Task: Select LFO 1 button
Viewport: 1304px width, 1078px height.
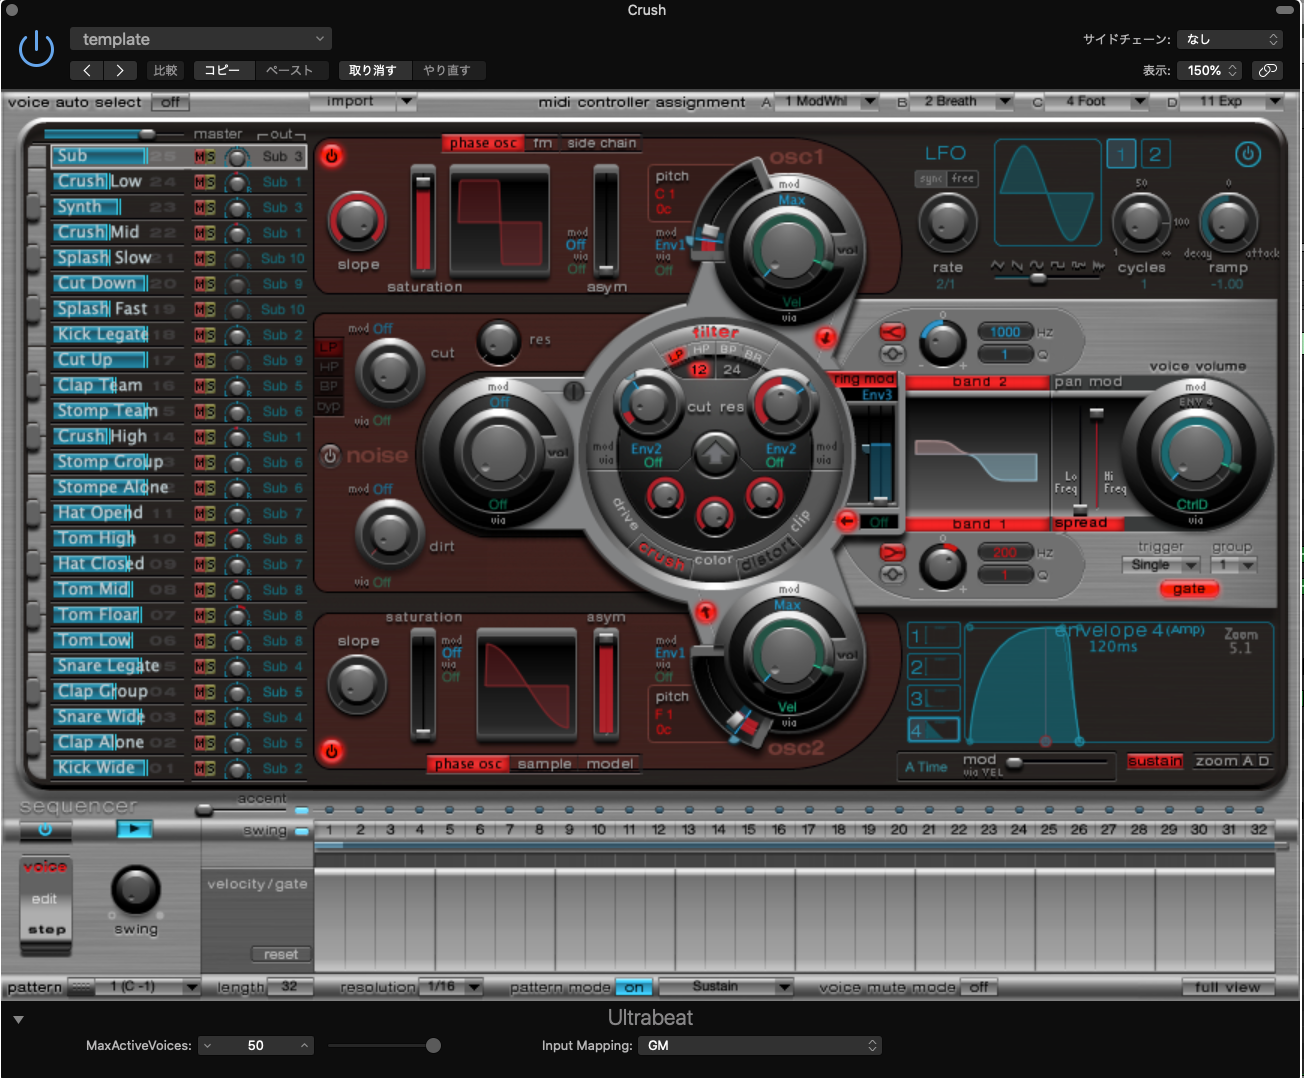Action: click(x=1121, y=154)
